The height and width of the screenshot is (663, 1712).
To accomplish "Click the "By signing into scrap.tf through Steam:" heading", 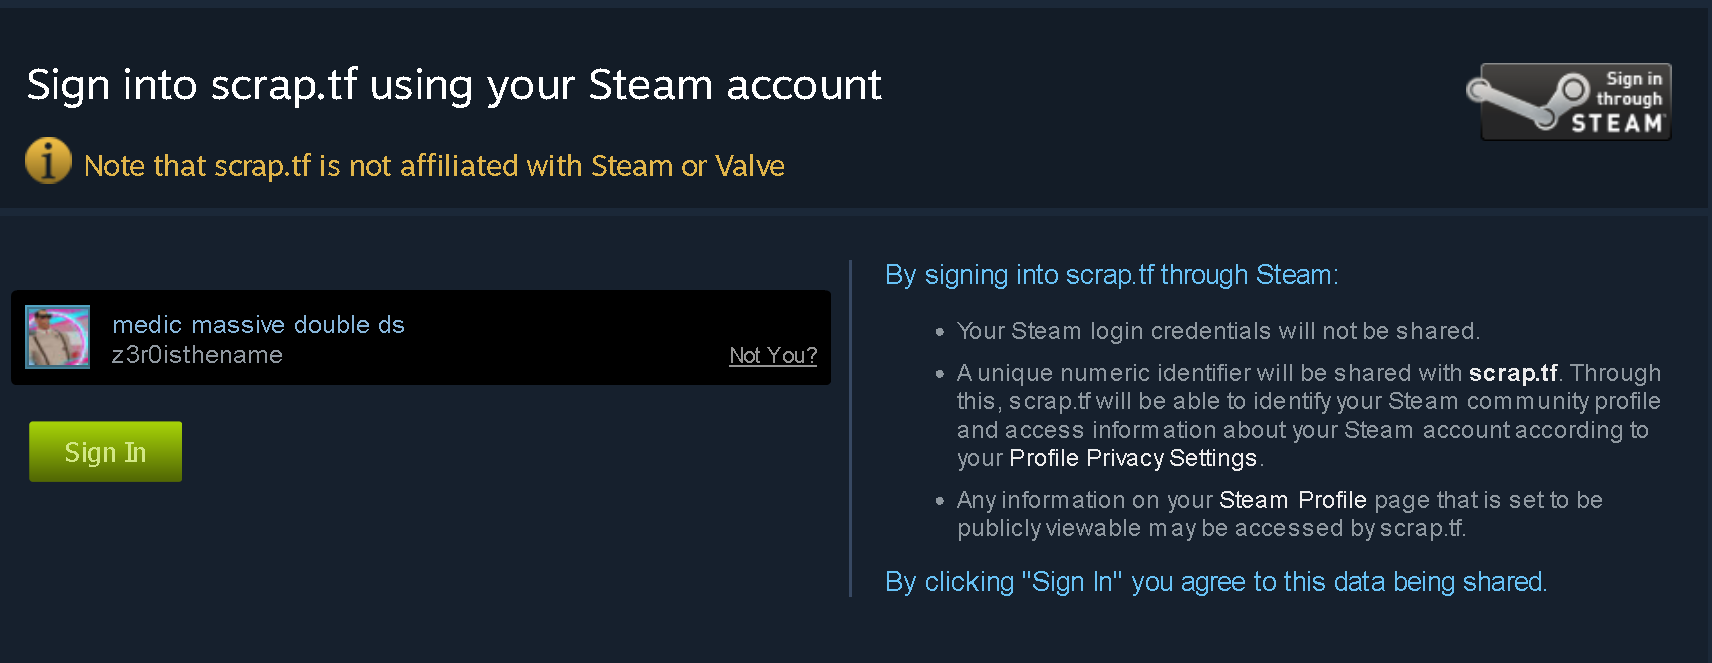I will 1111,275.
